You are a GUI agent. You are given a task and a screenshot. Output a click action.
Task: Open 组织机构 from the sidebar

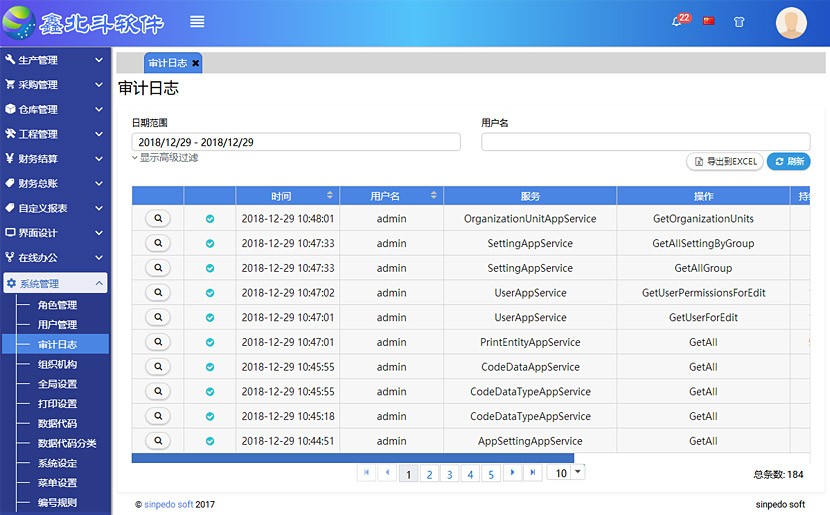tap(57, 364)
